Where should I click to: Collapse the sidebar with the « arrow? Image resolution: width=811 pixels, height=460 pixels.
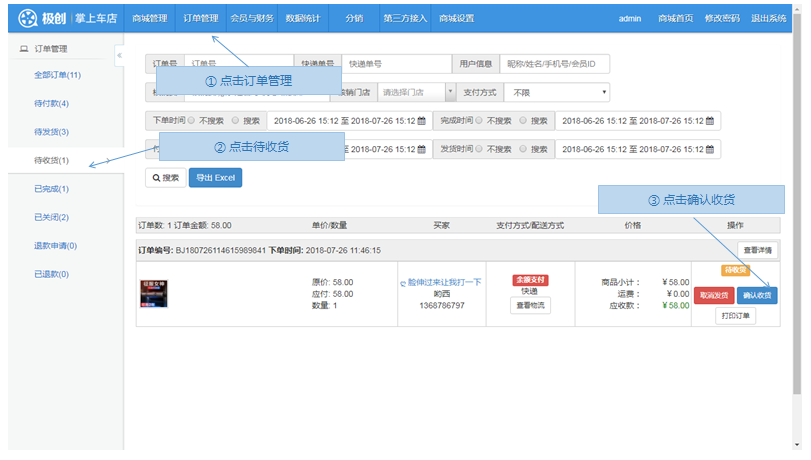pyautogui.click(x=119, y=55)
